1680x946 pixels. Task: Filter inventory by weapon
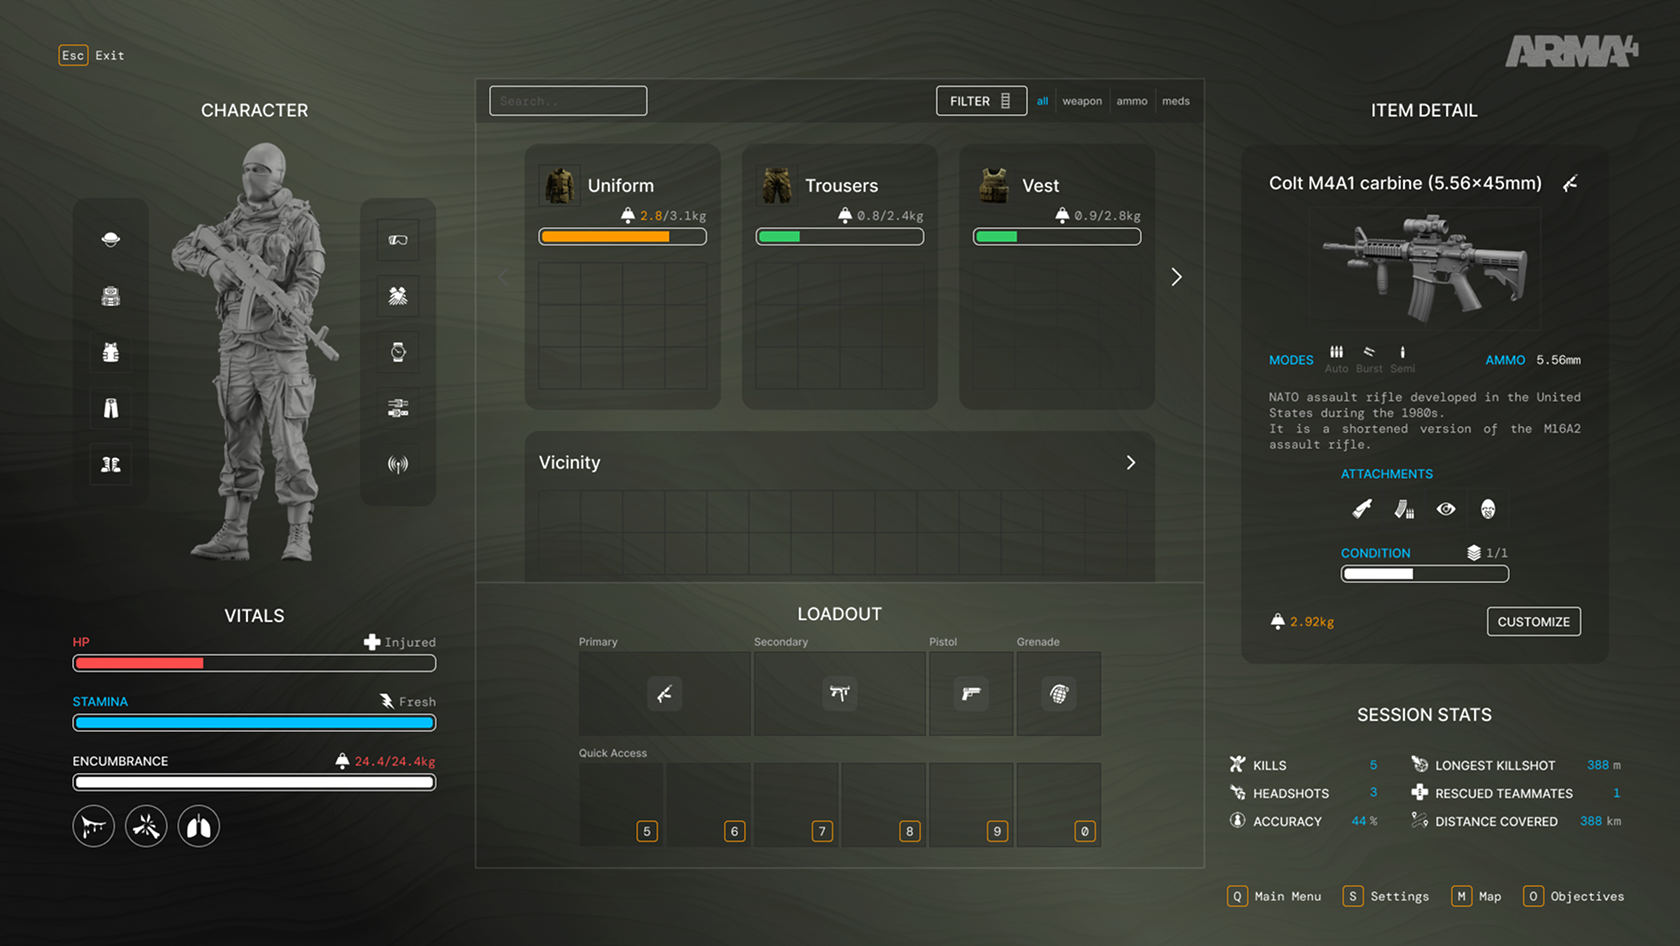point(1082,101)
